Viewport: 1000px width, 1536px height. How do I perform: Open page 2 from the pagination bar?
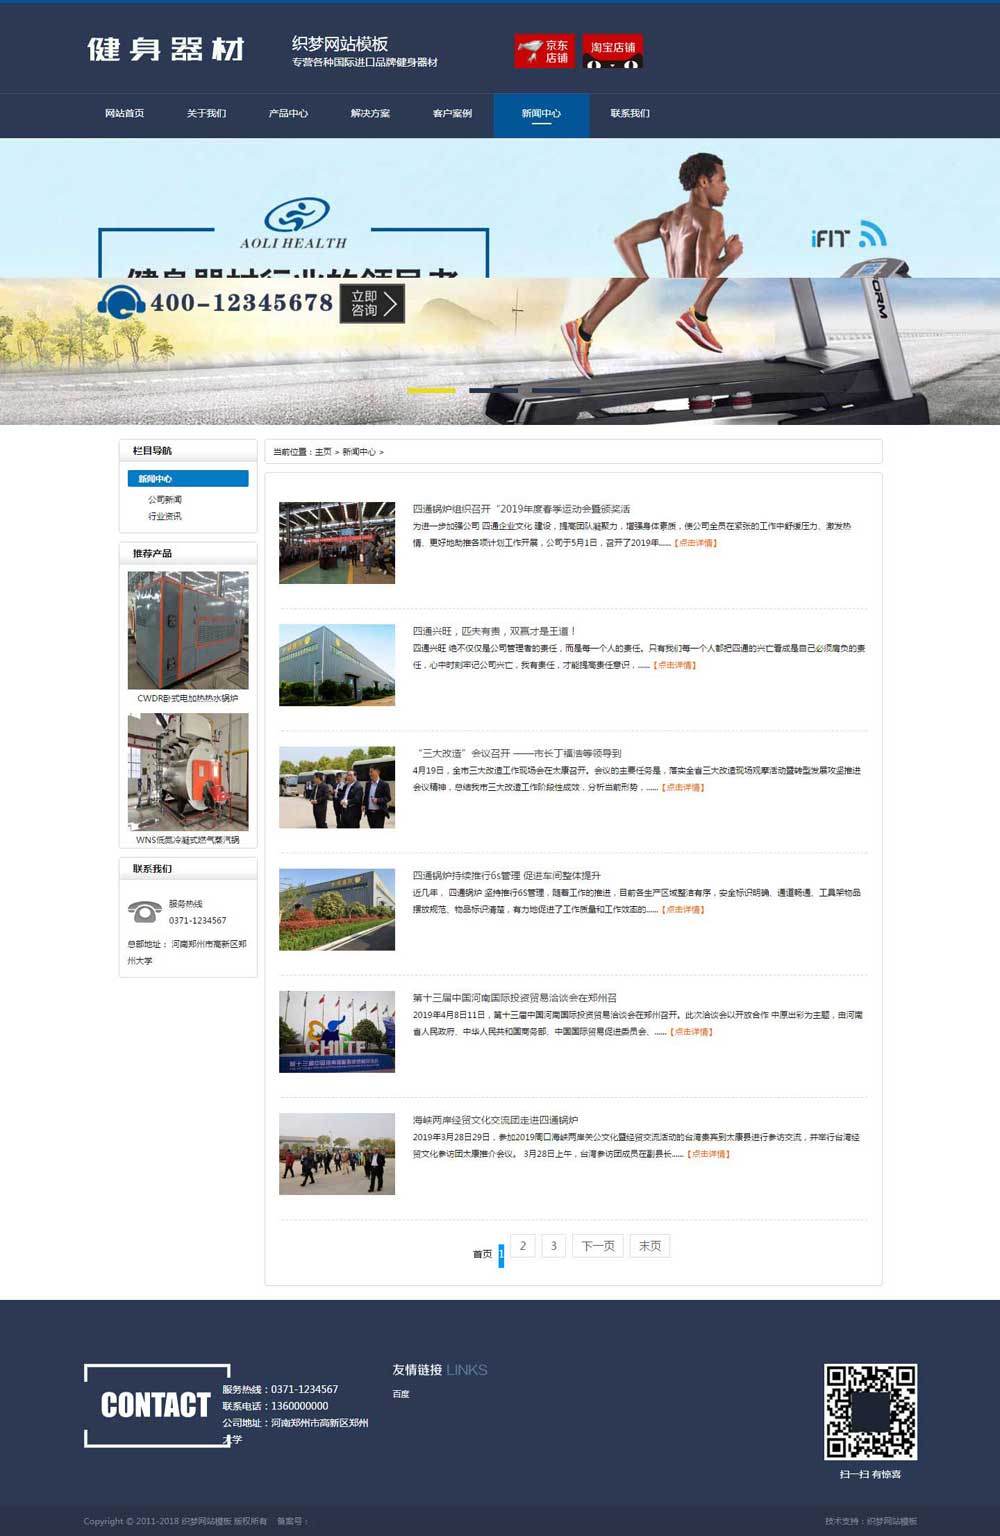[521, 1246]
